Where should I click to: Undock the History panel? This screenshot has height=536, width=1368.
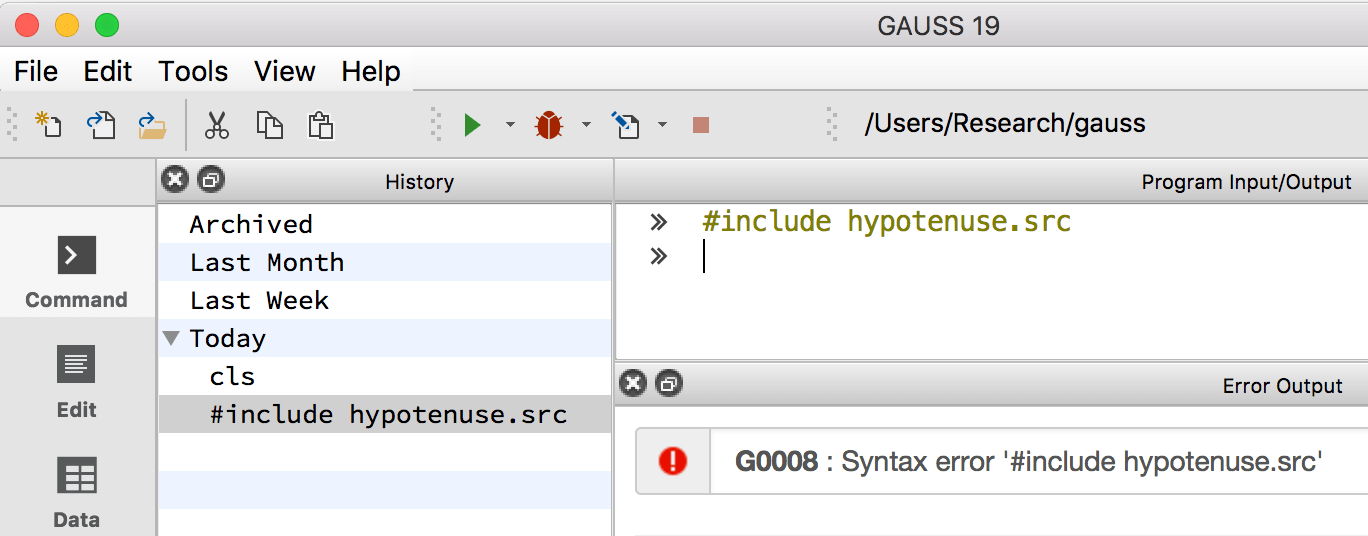point(211,180)
